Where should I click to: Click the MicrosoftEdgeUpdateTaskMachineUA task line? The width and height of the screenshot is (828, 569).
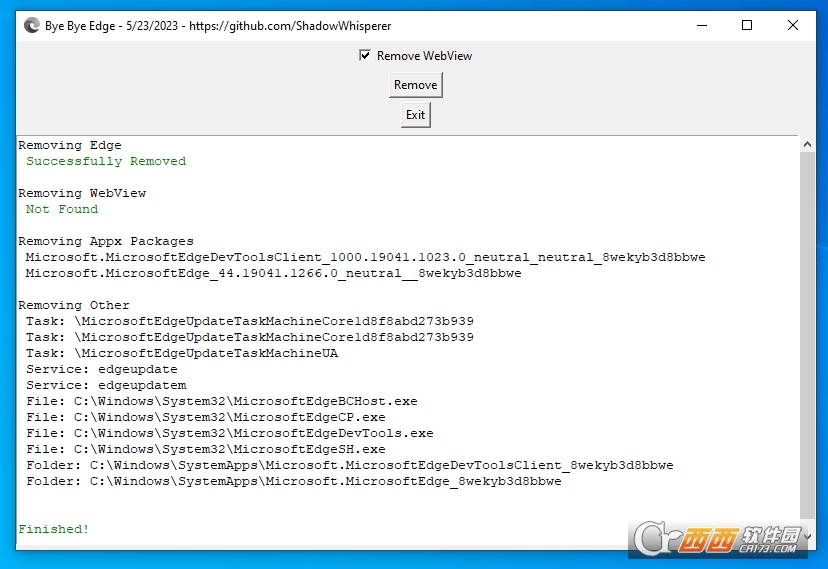click(182, 353)
